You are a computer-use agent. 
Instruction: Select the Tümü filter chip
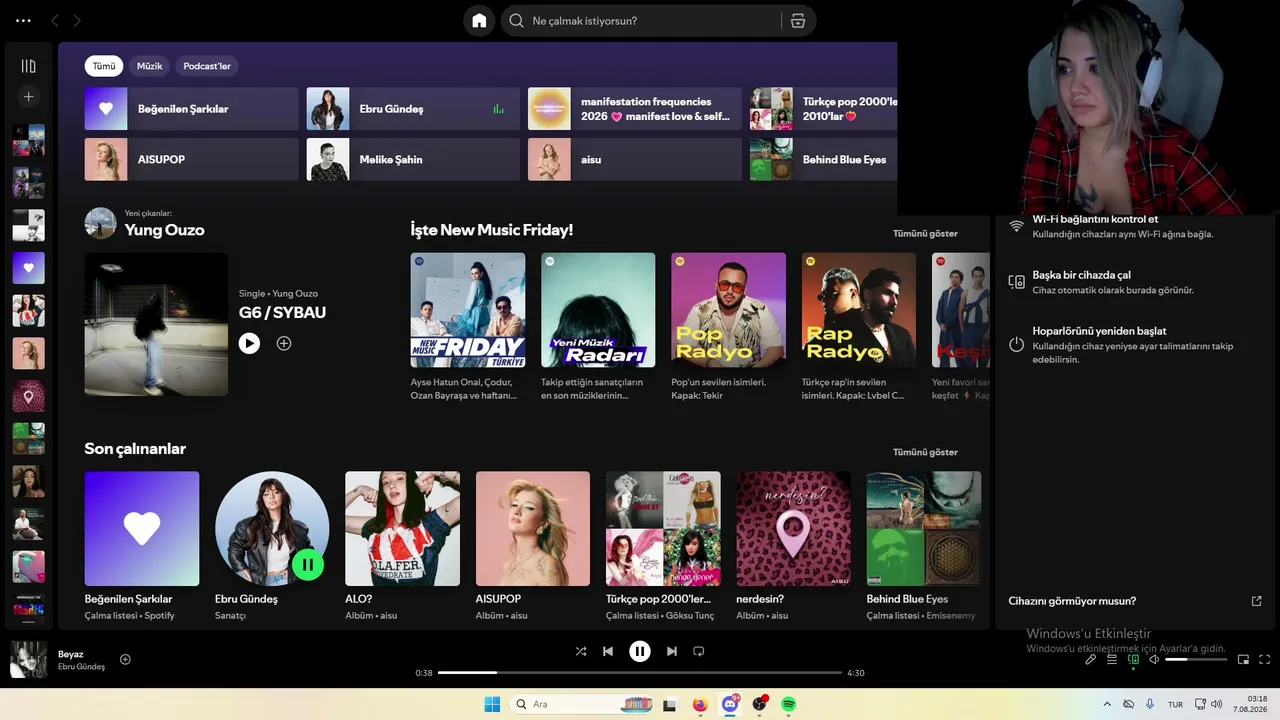coord(104,66)
